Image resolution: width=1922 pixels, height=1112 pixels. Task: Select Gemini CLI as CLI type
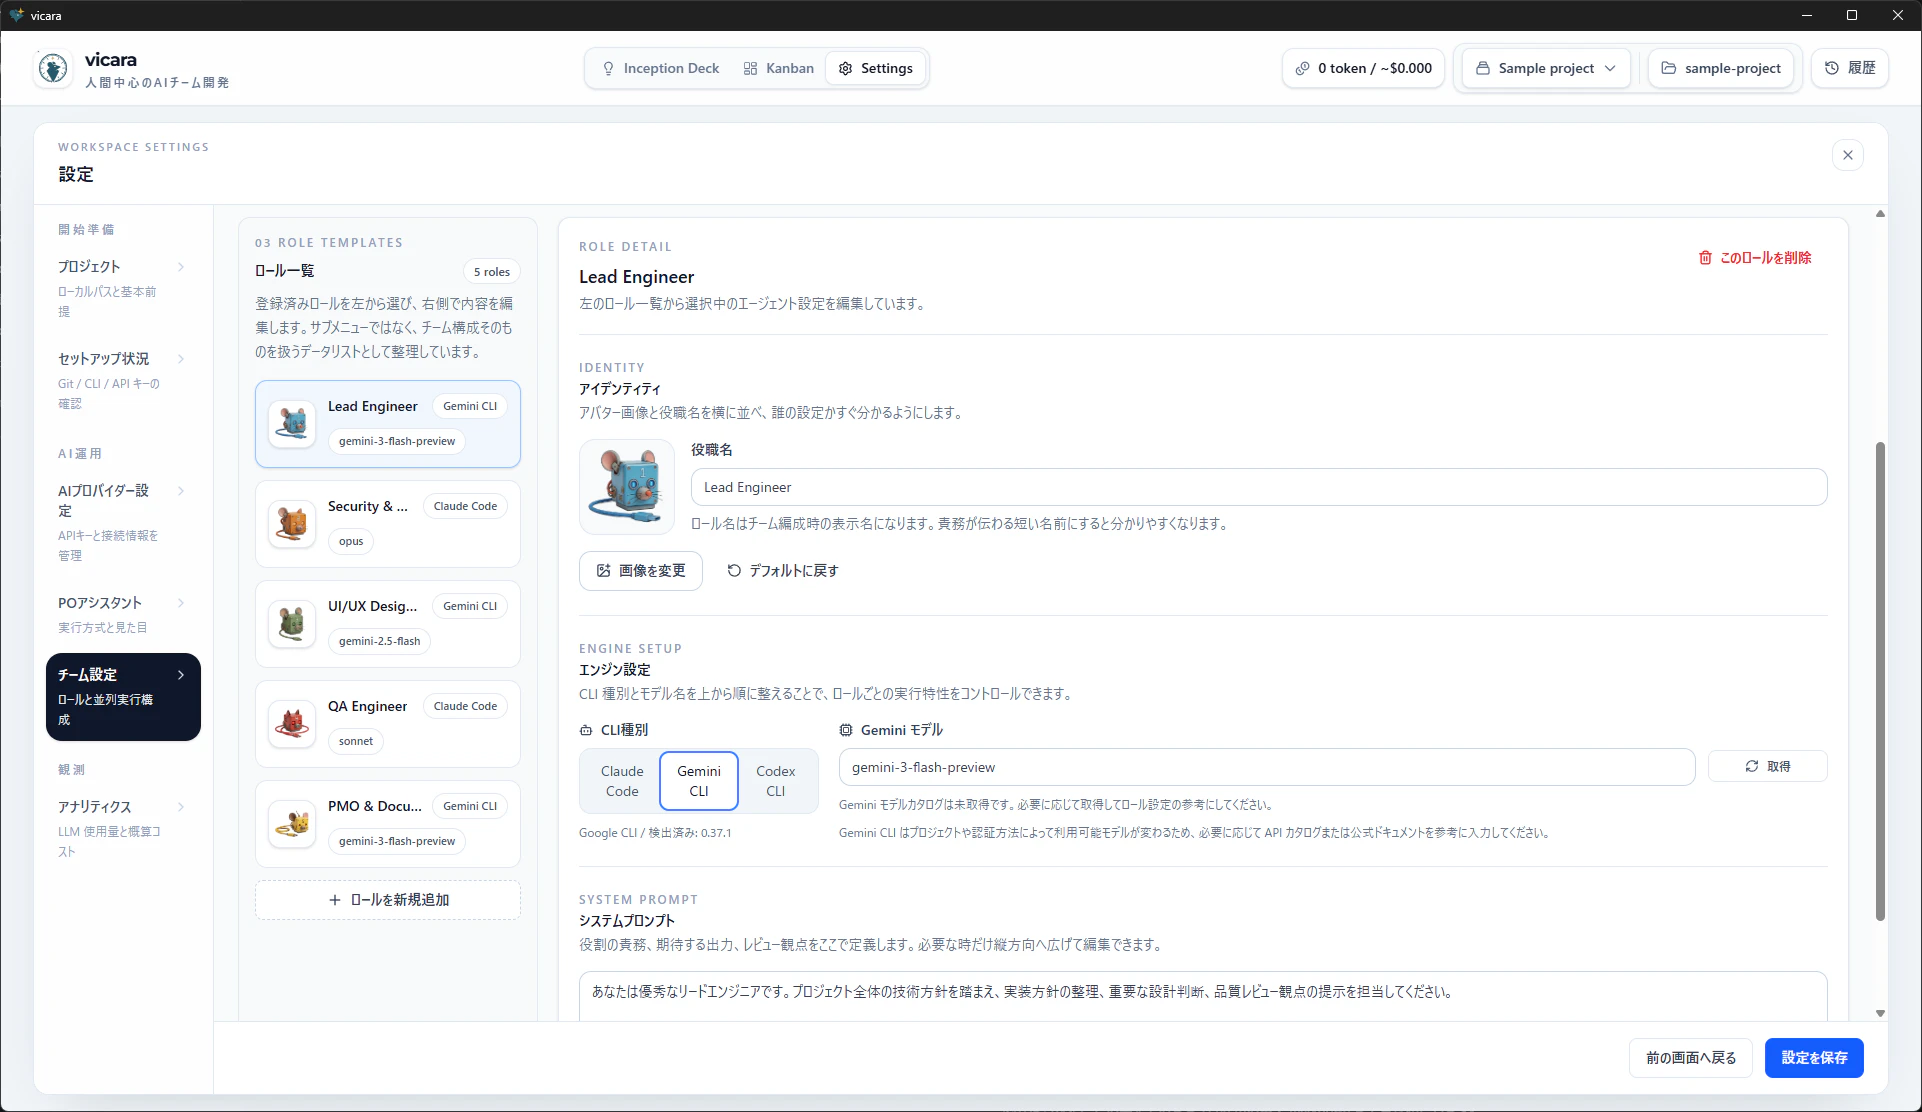click(699, 781)
